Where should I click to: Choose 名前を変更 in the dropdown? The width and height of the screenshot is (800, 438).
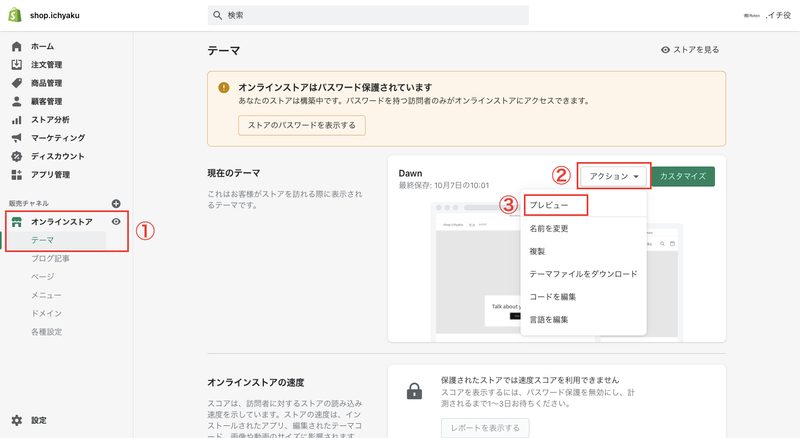549,228
